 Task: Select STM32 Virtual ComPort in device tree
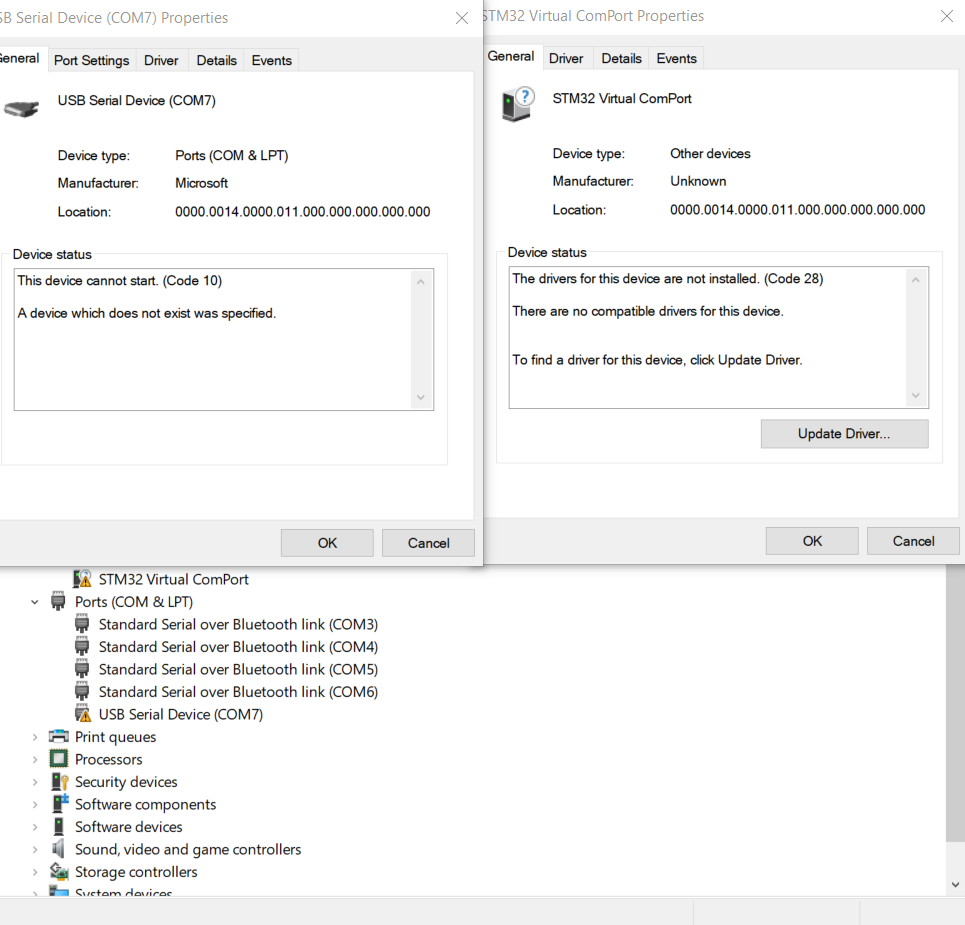[x=174, y=579]
